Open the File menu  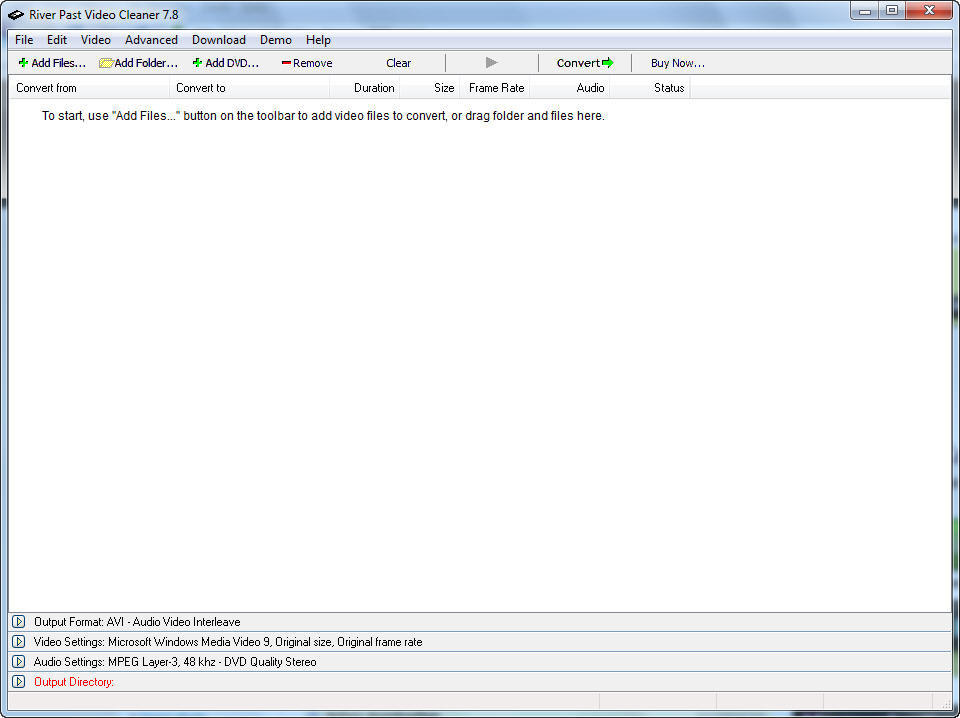(x=24, y=40)
